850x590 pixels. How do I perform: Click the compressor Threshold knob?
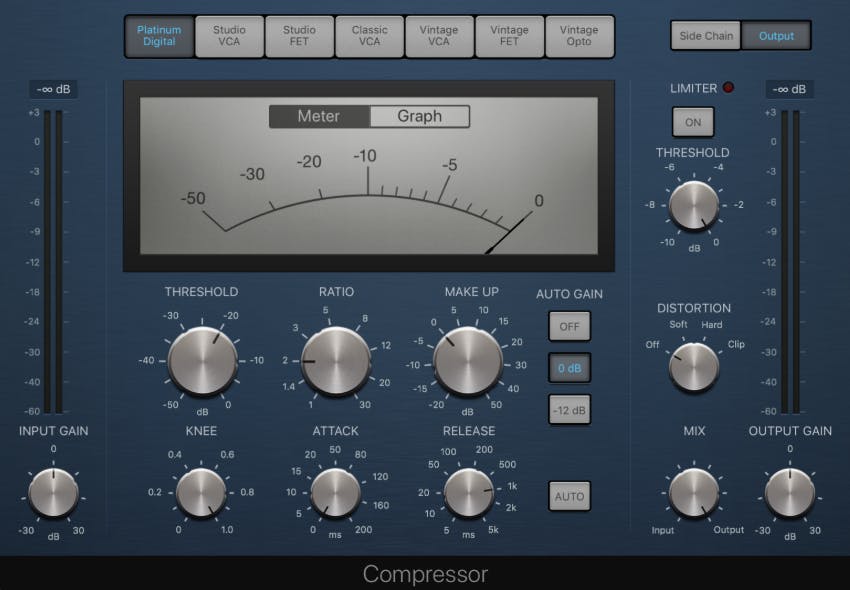tap(201, 361)
